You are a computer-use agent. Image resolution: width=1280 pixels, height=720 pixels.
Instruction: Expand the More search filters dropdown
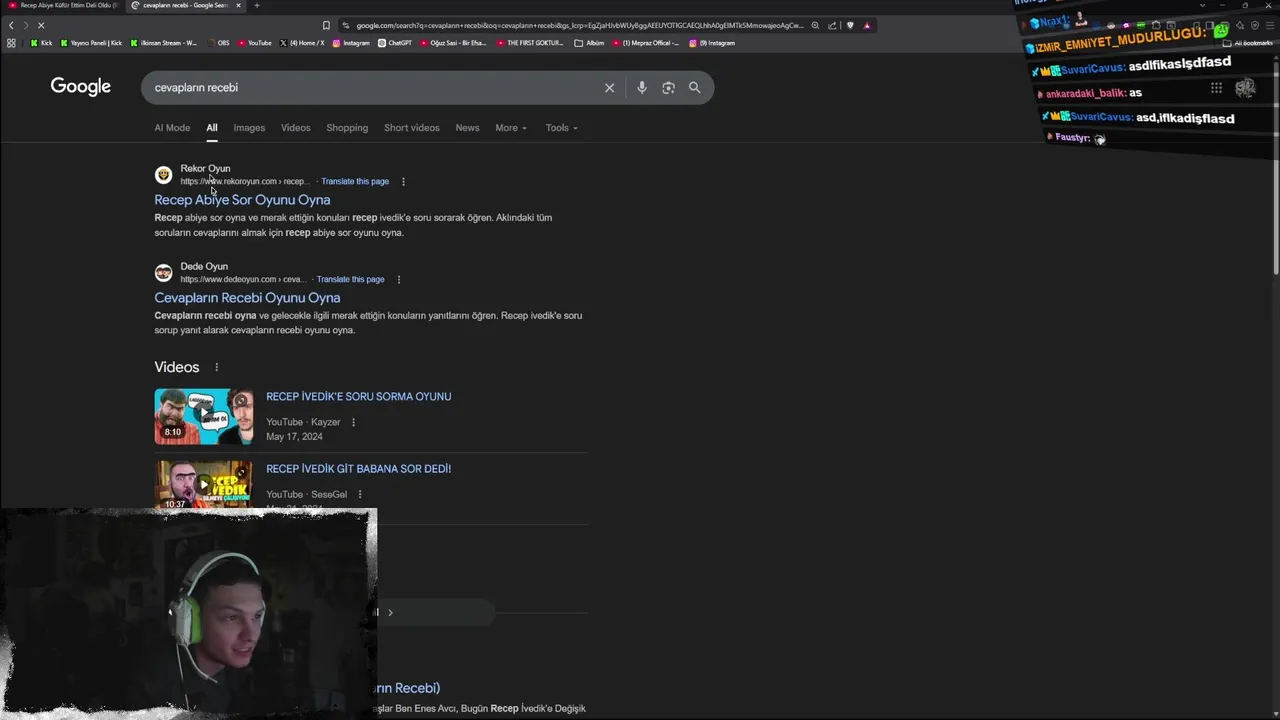point(511,128)
